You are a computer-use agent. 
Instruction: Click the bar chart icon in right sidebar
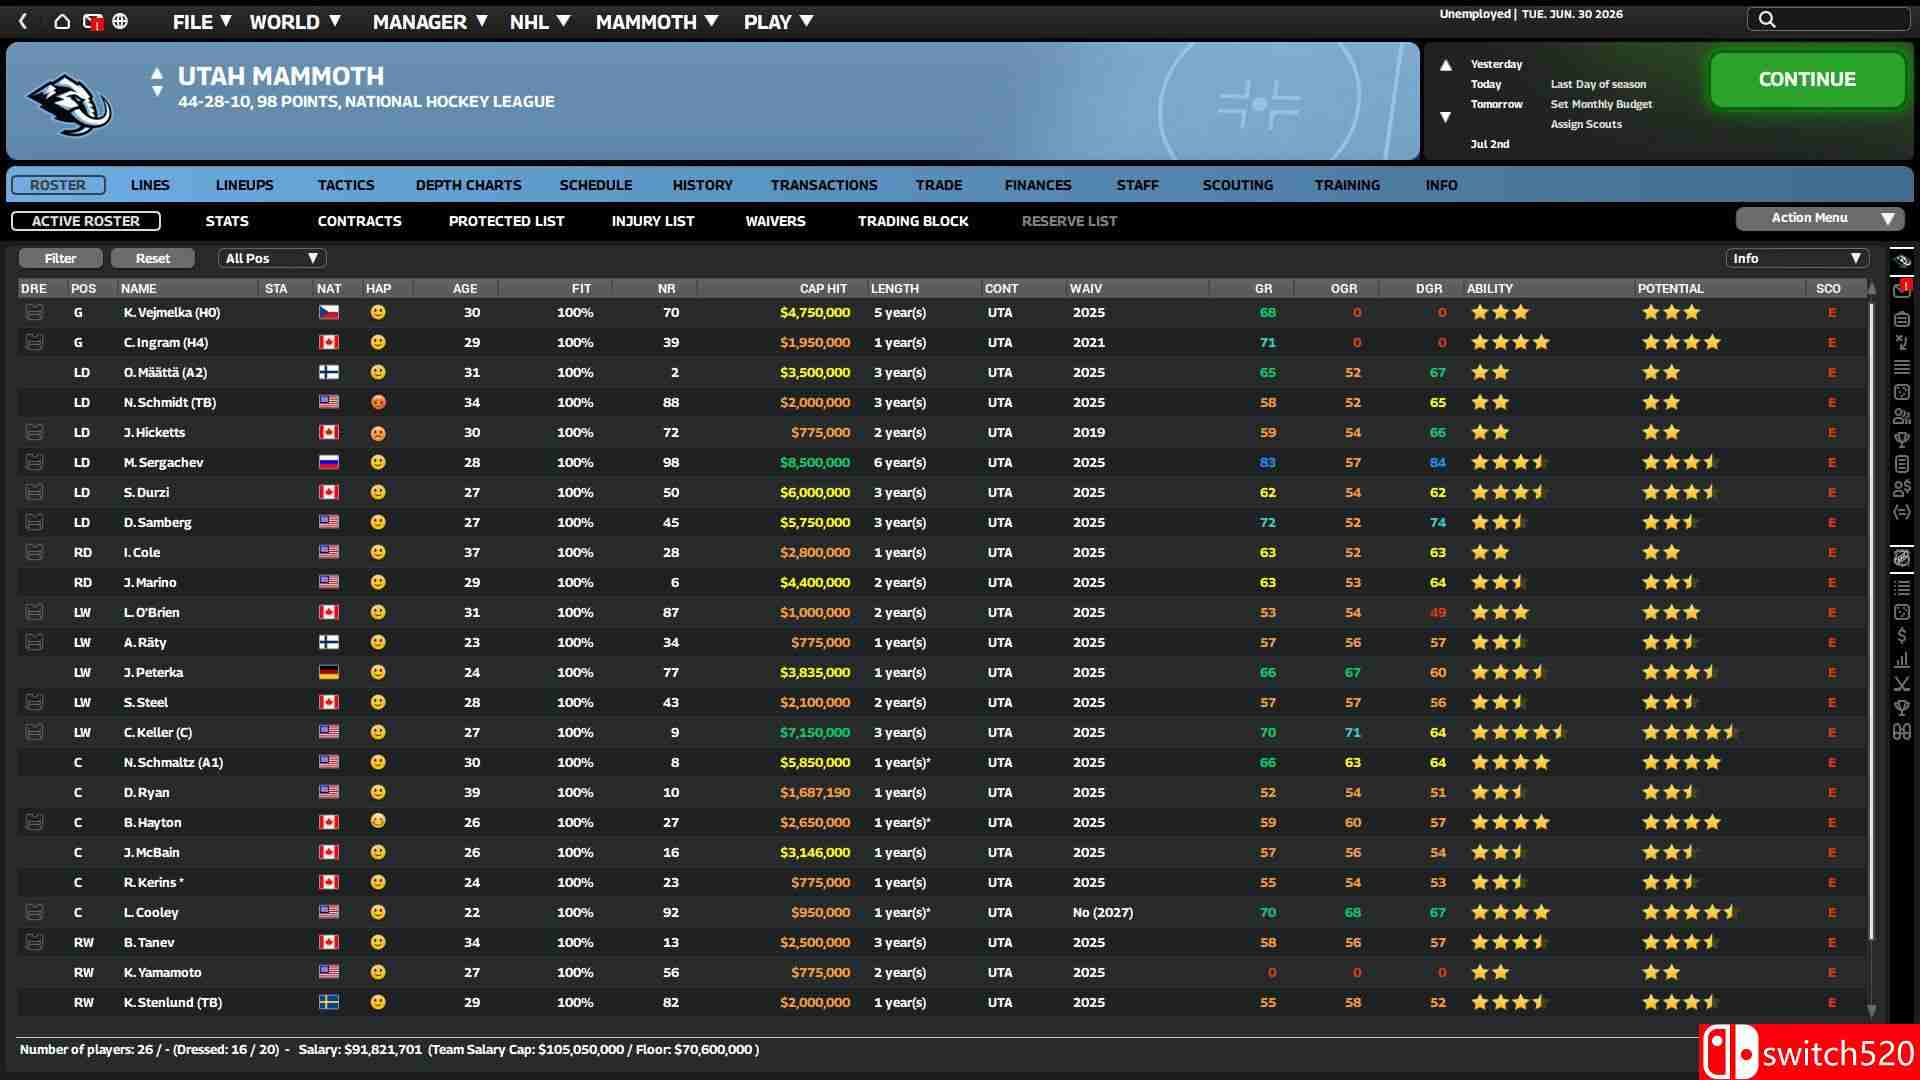click(x=1901, y=660)
